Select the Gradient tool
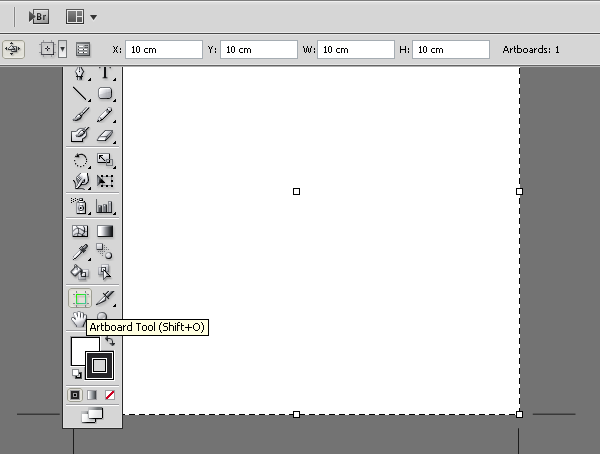 pos(105,231)
